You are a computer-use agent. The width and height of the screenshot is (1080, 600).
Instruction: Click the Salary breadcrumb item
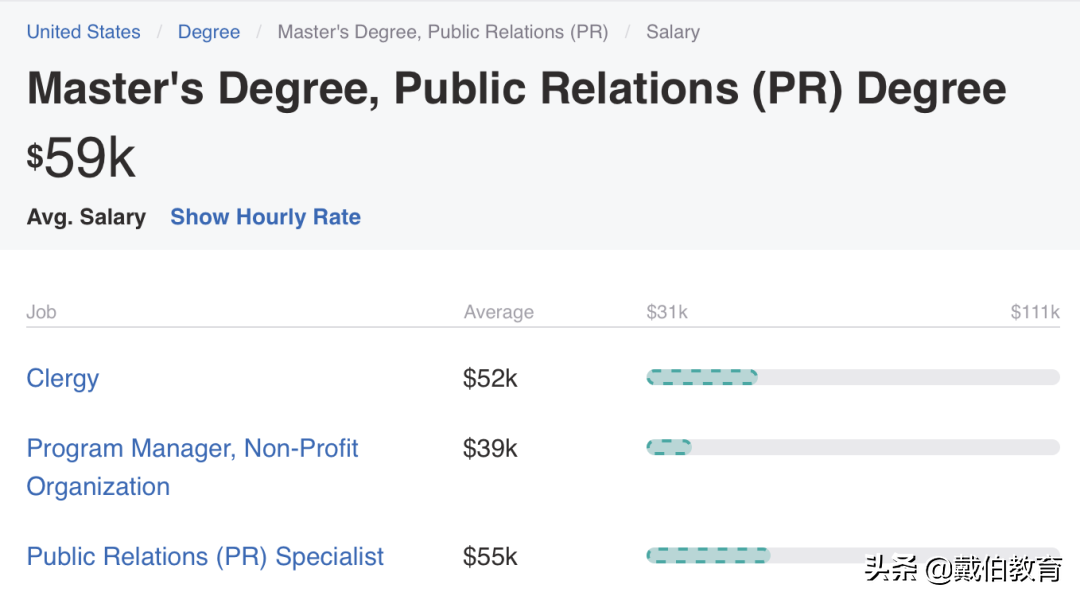[x=673, y=32]
